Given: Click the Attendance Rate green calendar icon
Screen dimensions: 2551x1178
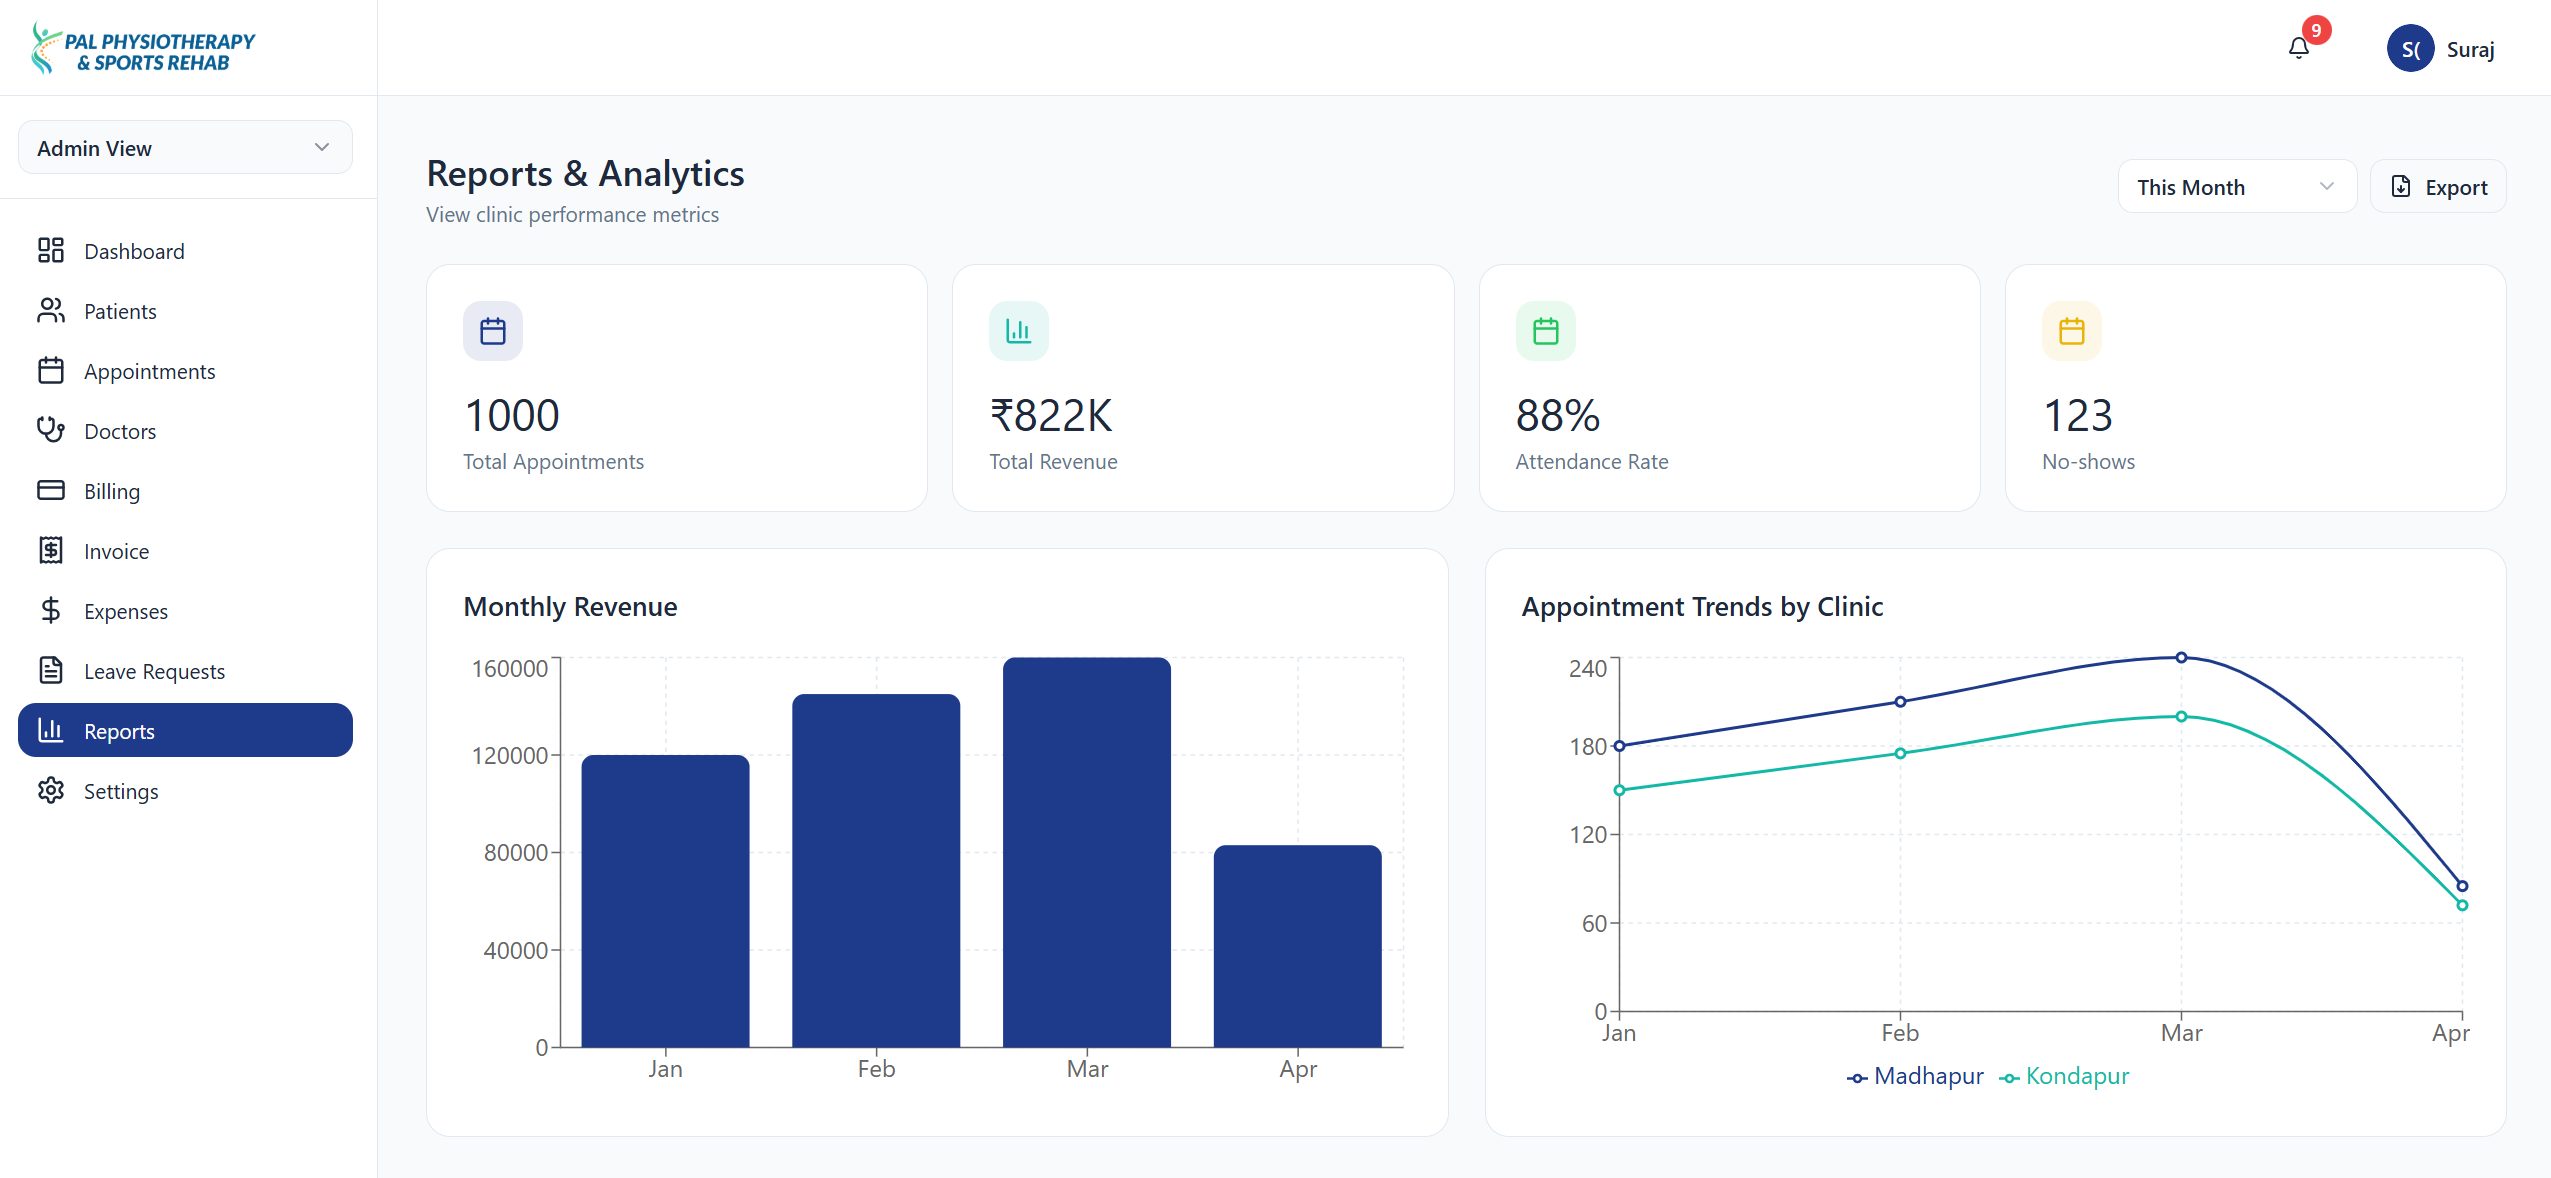Looking at the screenshot, I should 1546,331.
